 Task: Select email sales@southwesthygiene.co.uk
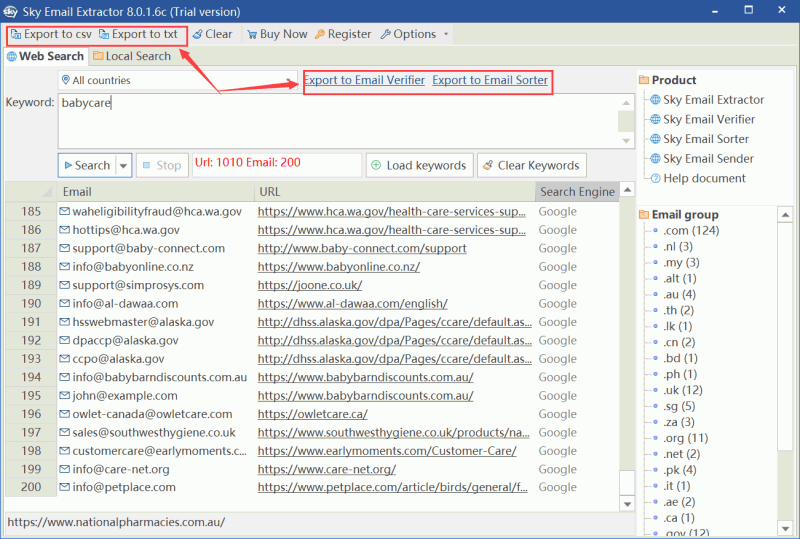[x=154, y=432]
